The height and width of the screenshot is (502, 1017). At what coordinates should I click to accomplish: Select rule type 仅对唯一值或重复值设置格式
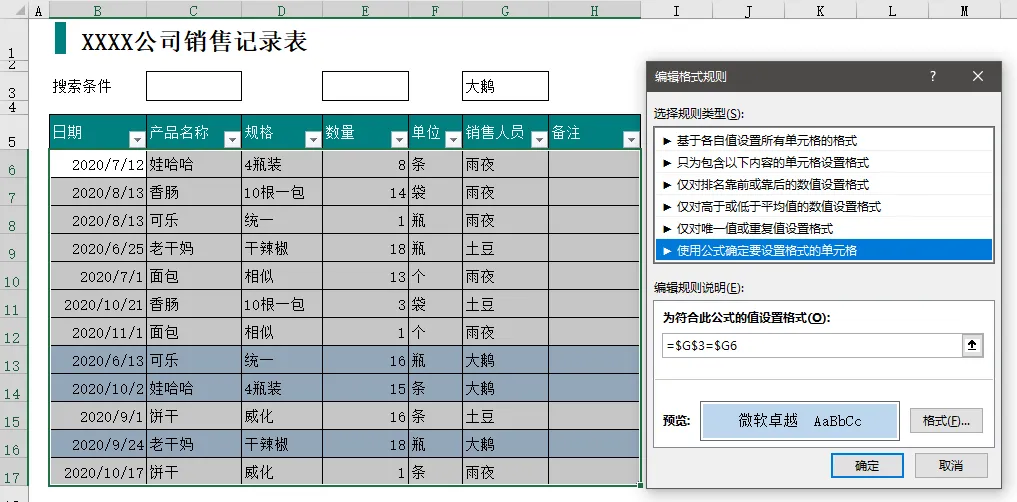point(824,228)
